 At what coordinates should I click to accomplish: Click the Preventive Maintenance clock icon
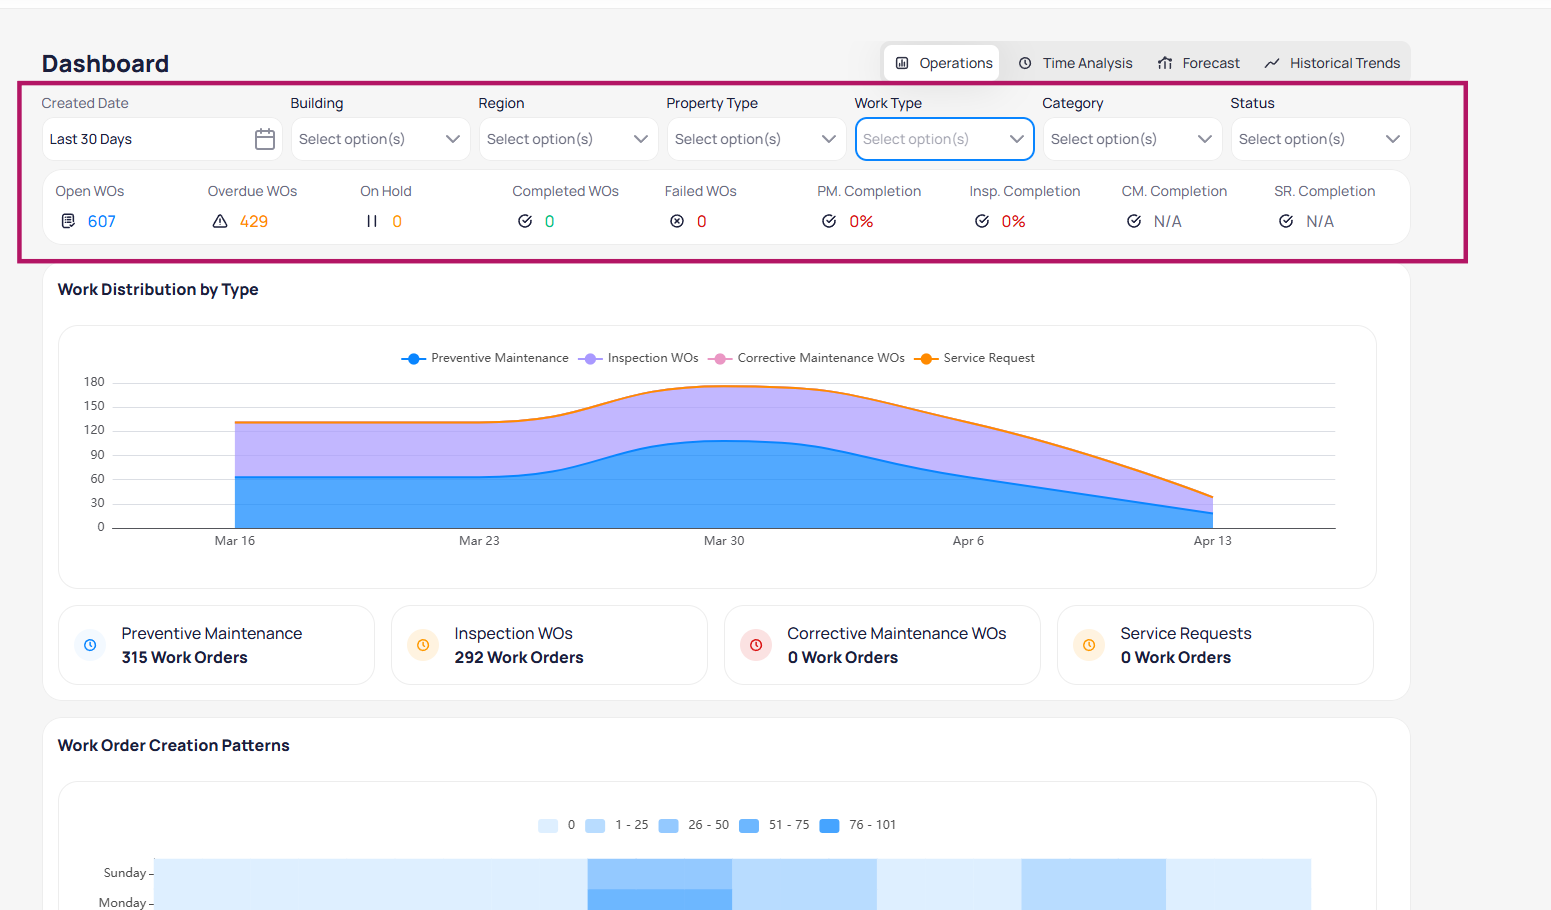click(x=90, y=645)
